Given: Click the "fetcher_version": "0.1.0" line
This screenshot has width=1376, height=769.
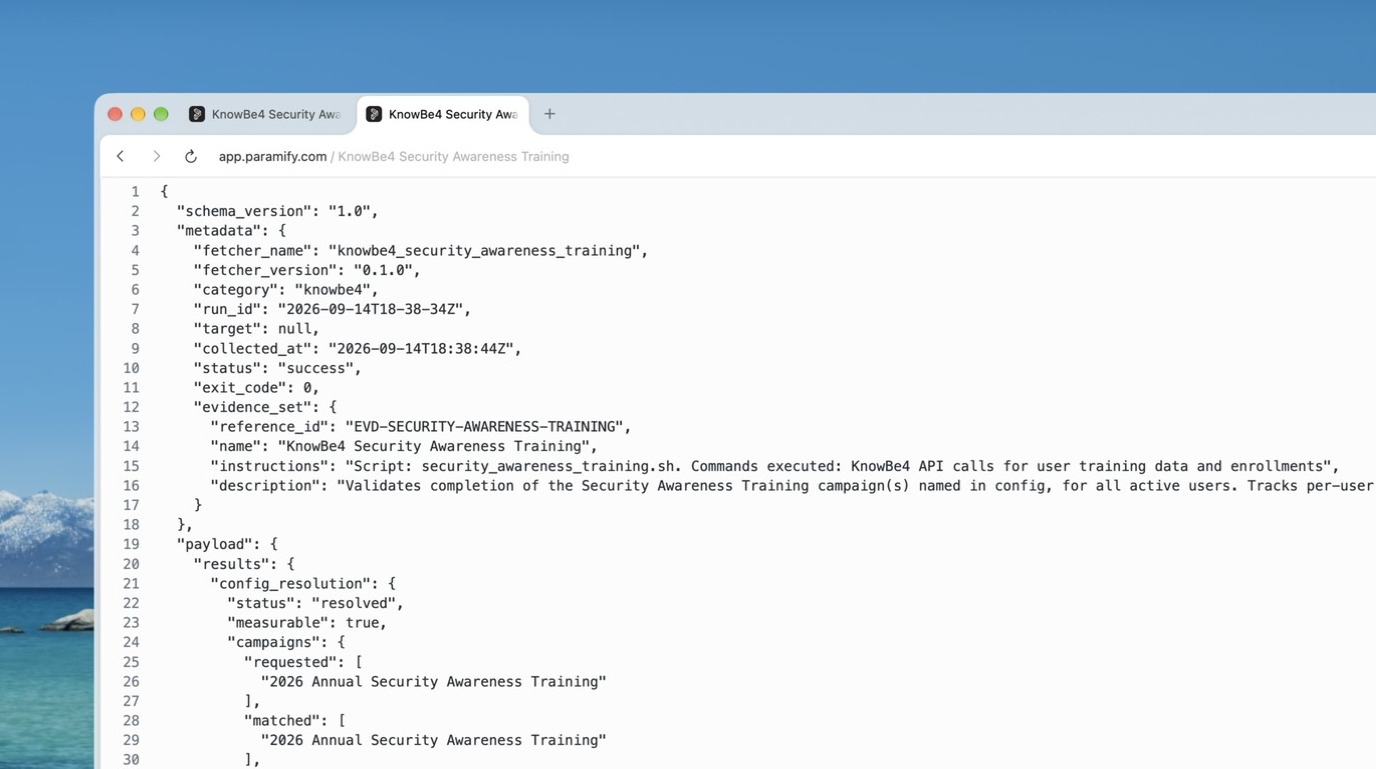Looking at the screenshot, I should [x=306, y=270].
